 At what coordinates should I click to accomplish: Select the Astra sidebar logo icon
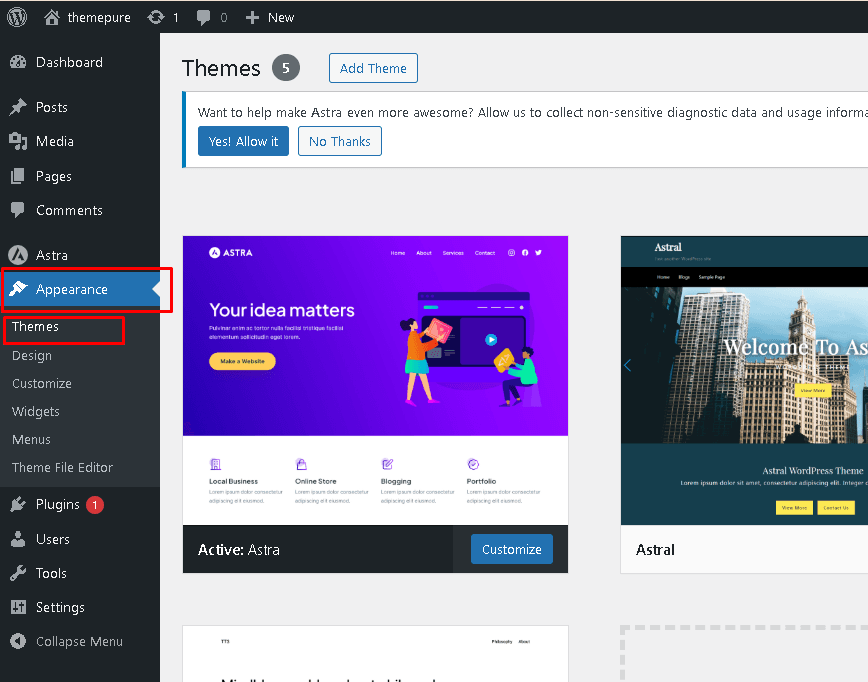click(18, 255)
